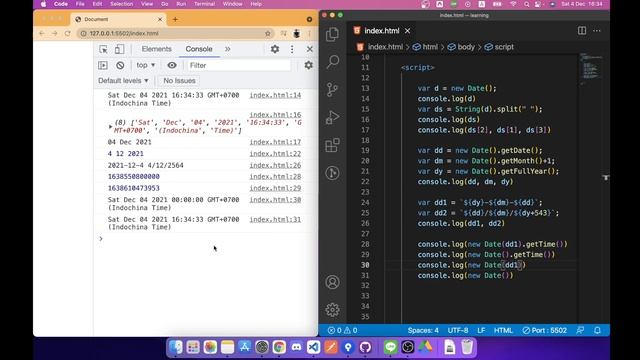
Task: Open the Git graph activity bar icon
Action: coord(332,173)
